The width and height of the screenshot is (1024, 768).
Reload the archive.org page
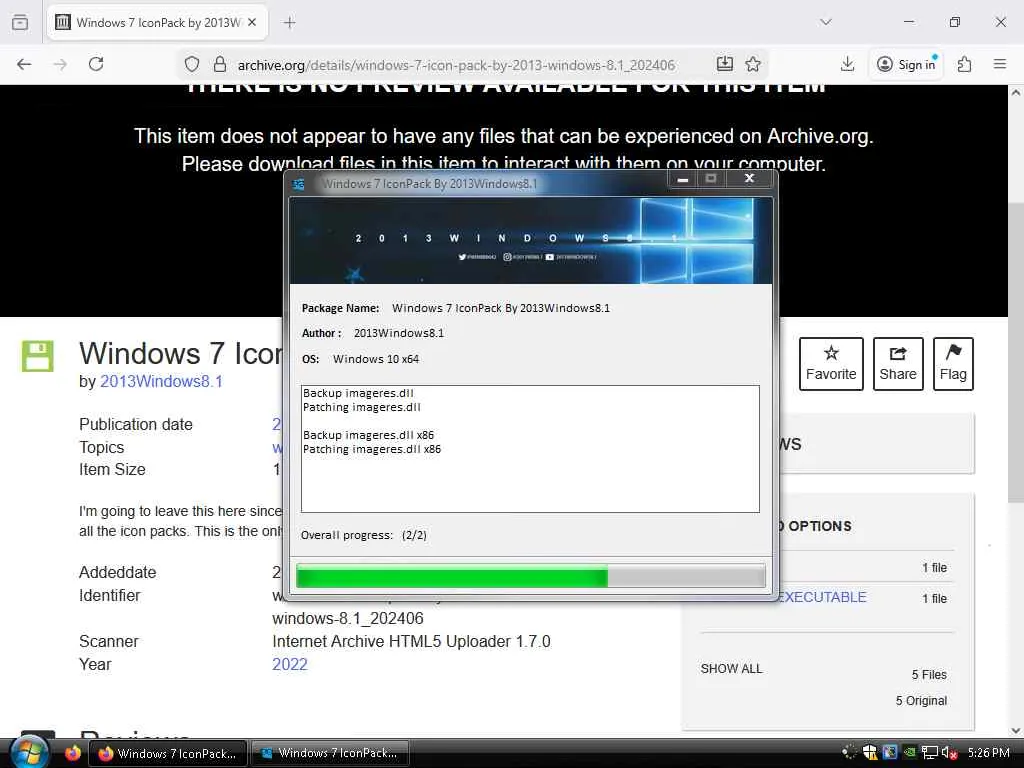(x=96, y=64)
